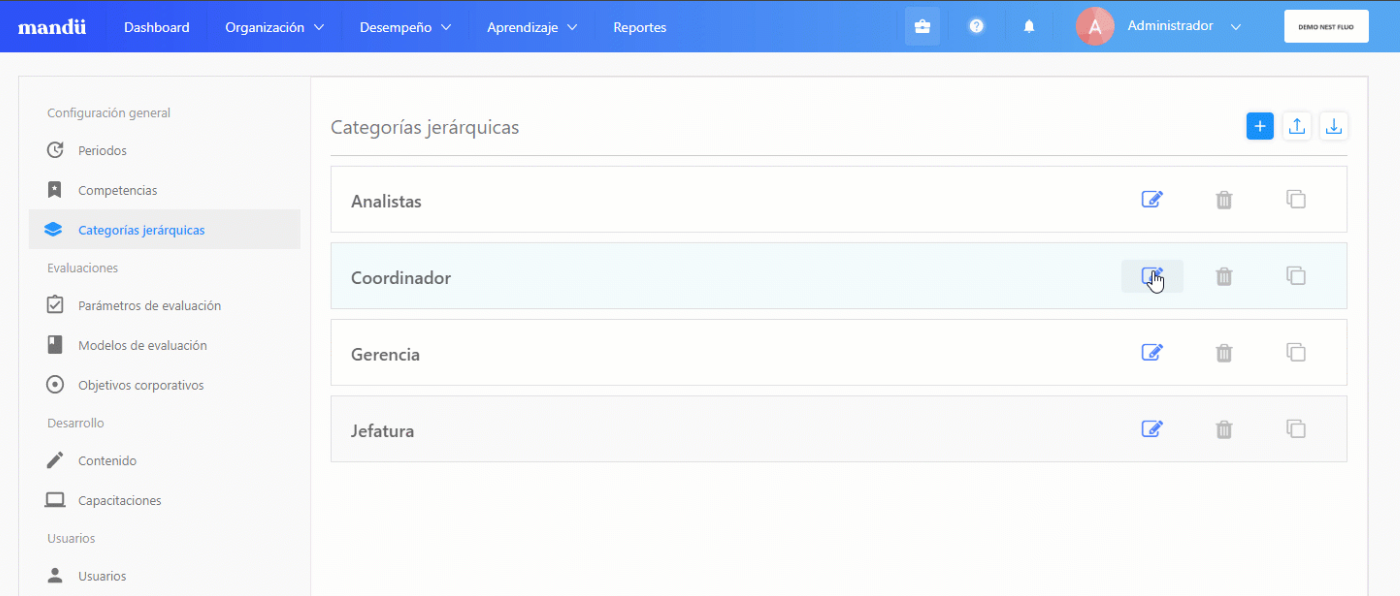
Task: Click the Modelos de evaluación book icon
Action: coord(55,345)
